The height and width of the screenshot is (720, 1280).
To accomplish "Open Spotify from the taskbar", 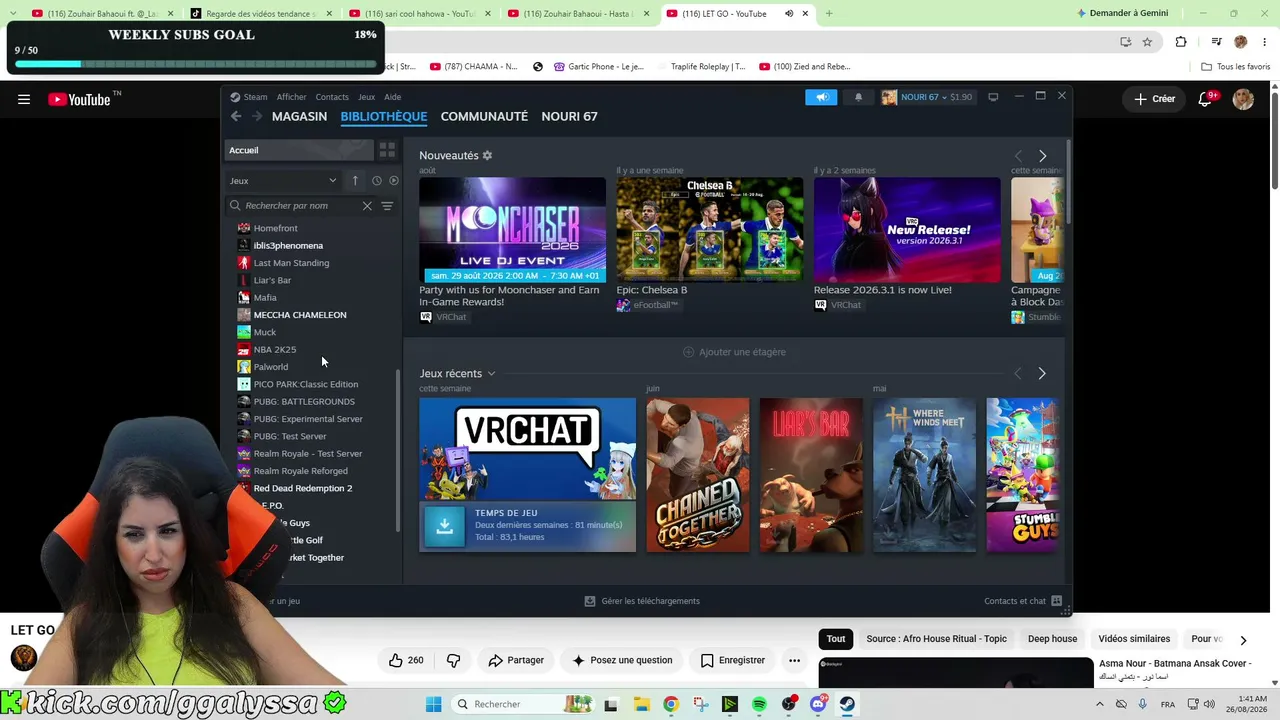I will (759, 704).
